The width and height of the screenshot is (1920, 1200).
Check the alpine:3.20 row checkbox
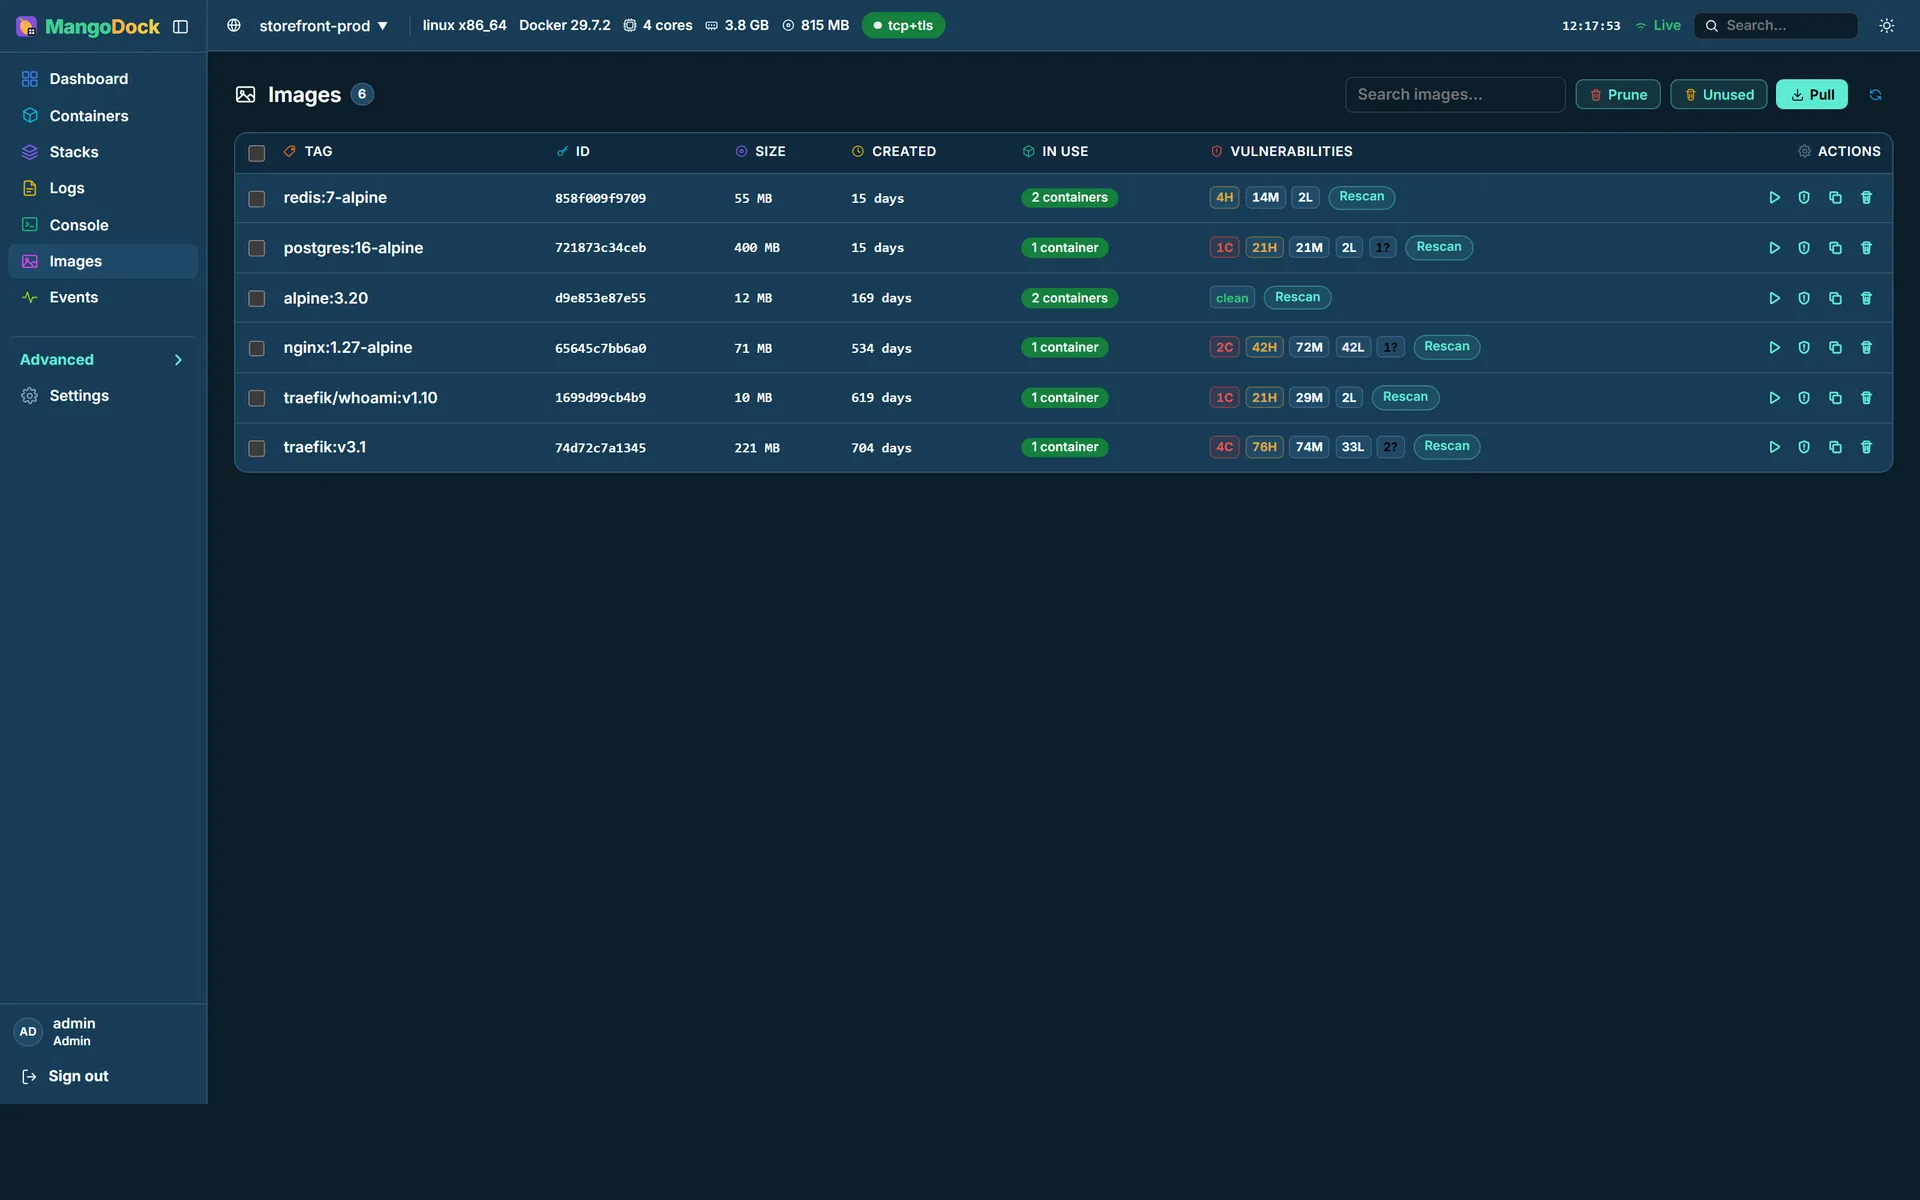257,299
